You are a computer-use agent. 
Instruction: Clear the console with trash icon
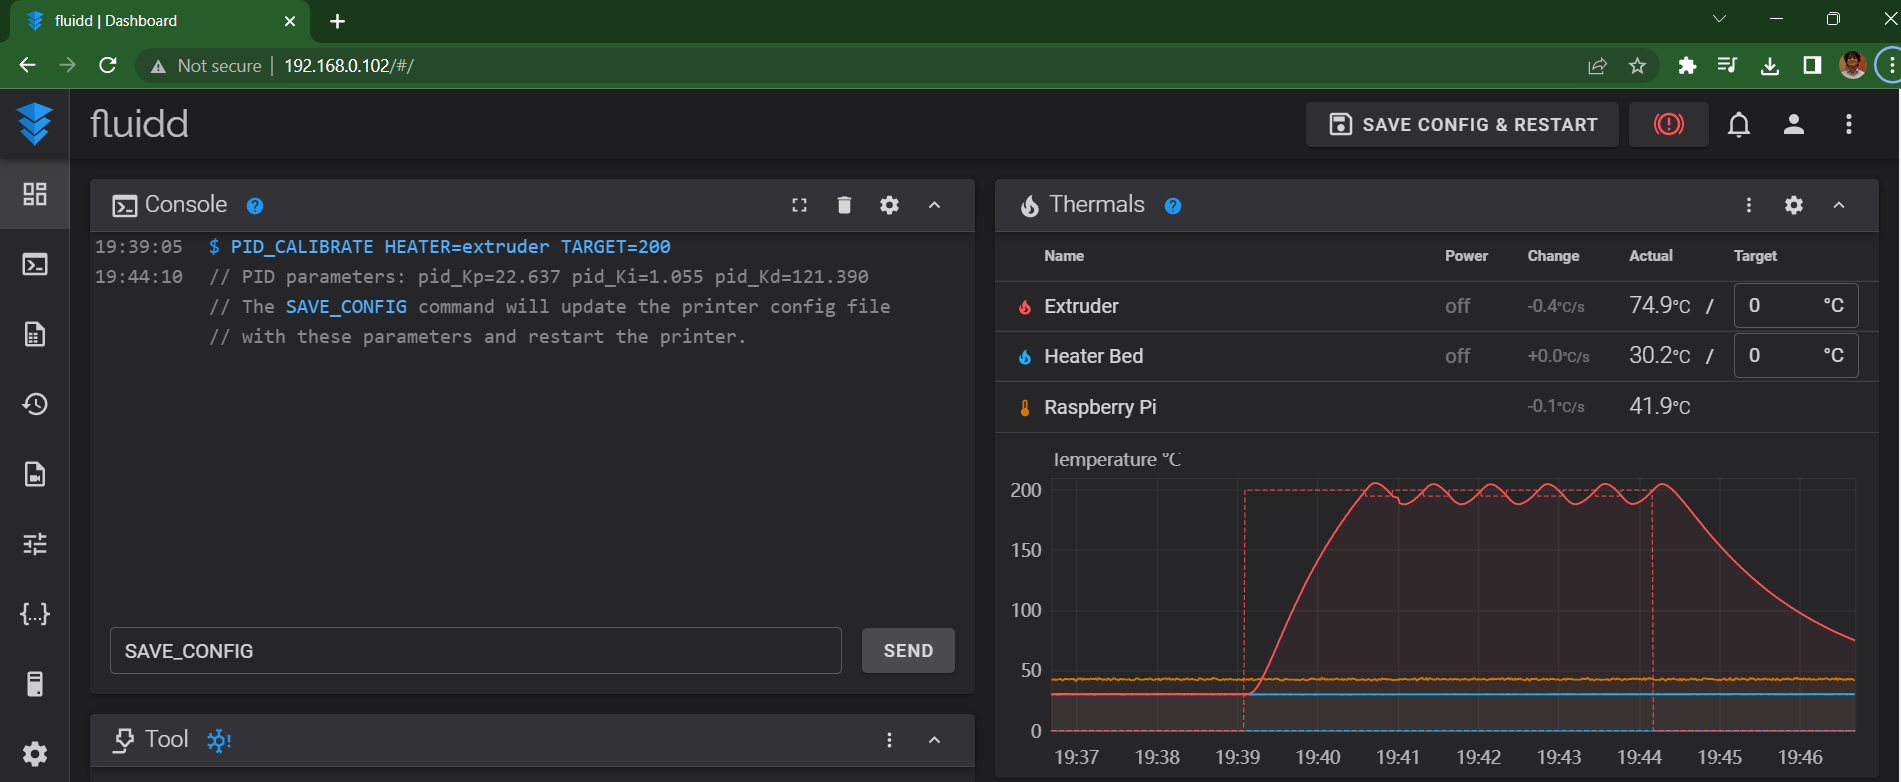click(x=844, y=205)
